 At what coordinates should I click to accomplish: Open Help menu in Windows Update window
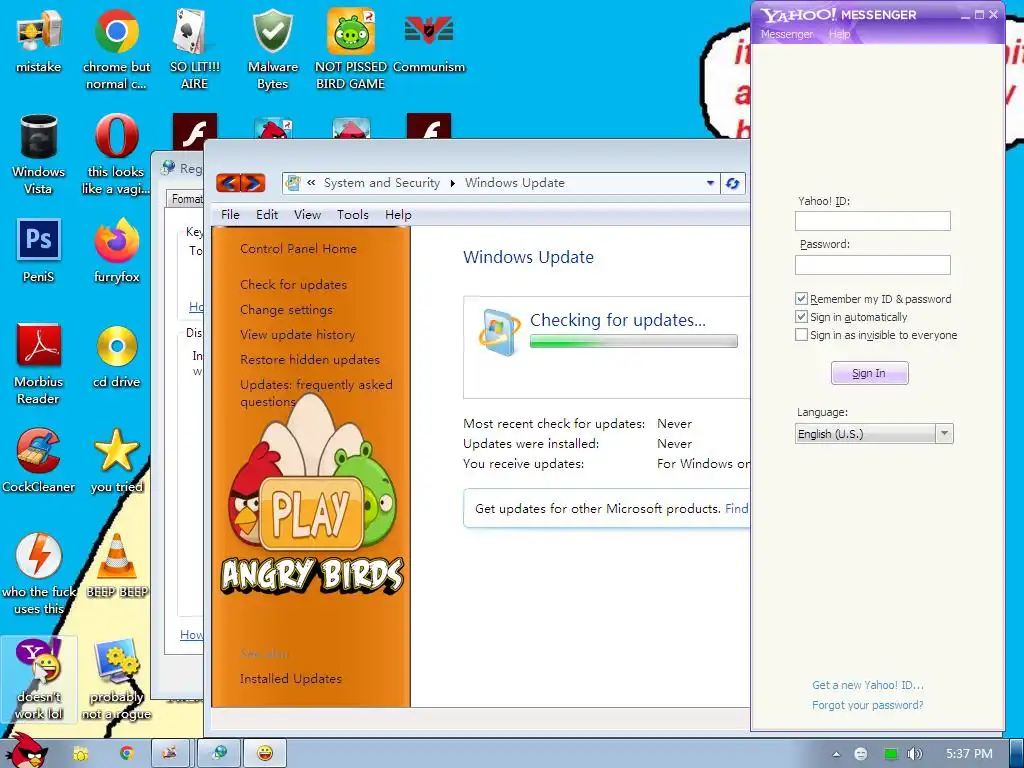click(x=398, y=214)
